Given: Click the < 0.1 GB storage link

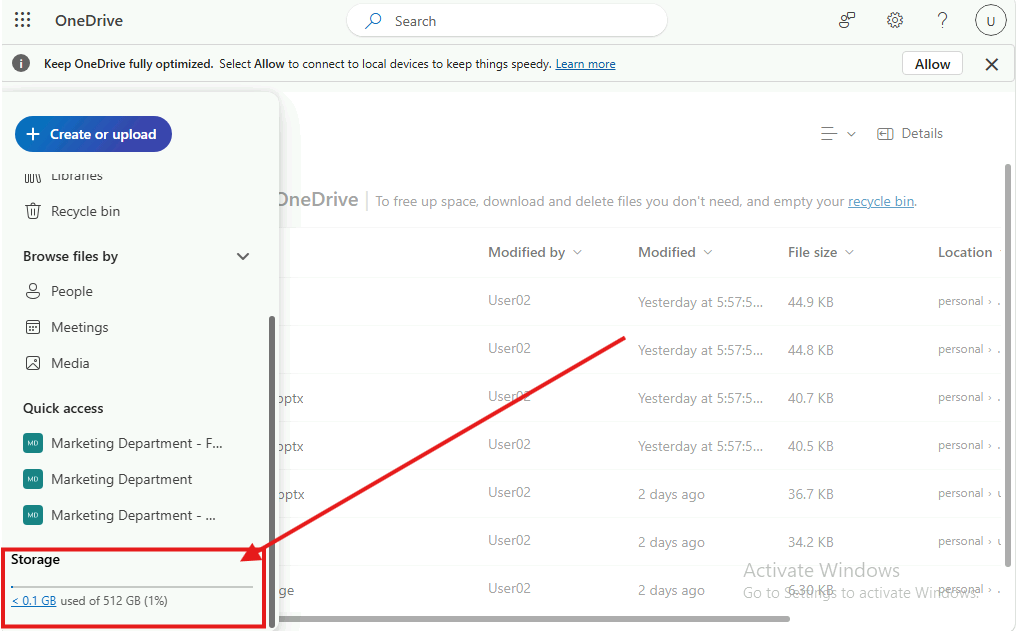Looking at the screenshot, I should click(x=34, y=601).
